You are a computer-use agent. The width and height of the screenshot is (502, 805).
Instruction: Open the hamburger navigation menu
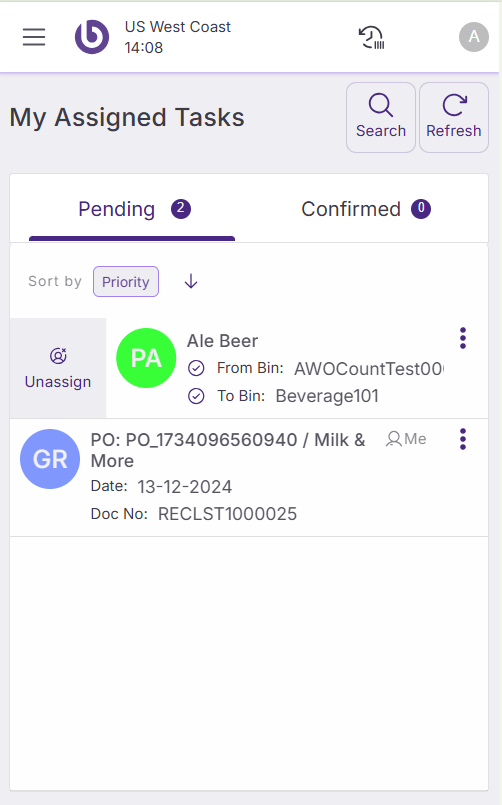pyautogui.click(x=34, y=37)
